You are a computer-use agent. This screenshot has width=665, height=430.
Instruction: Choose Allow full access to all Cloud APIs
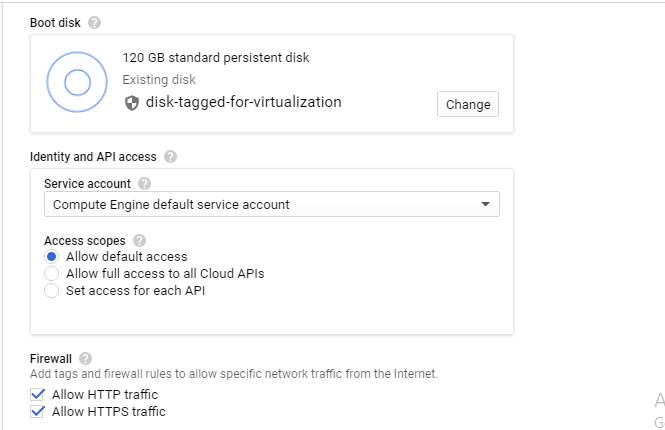click(x=52, y=273)
